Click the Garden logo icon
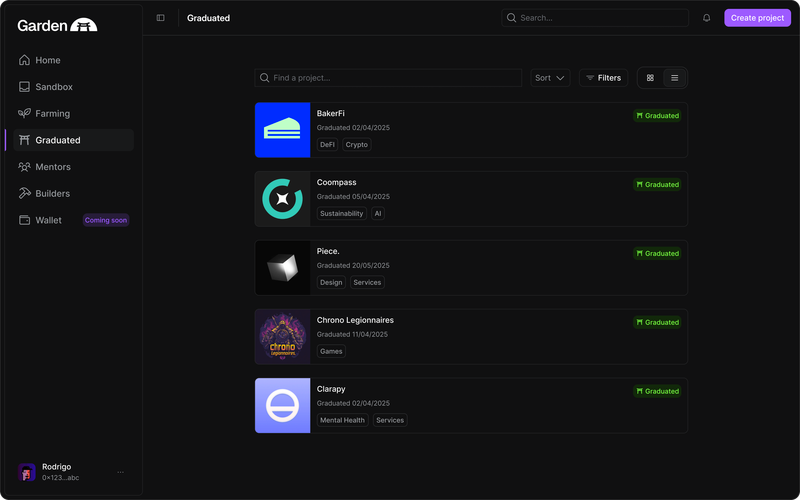 pos(84,25)
